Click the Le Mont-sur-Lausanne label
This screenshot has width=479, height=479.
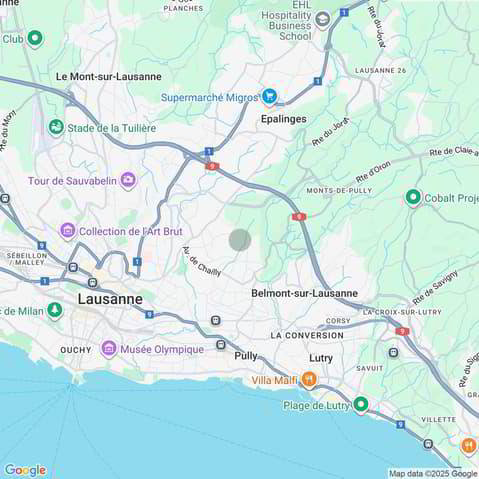pyautogui.click(x=109, y=76)
